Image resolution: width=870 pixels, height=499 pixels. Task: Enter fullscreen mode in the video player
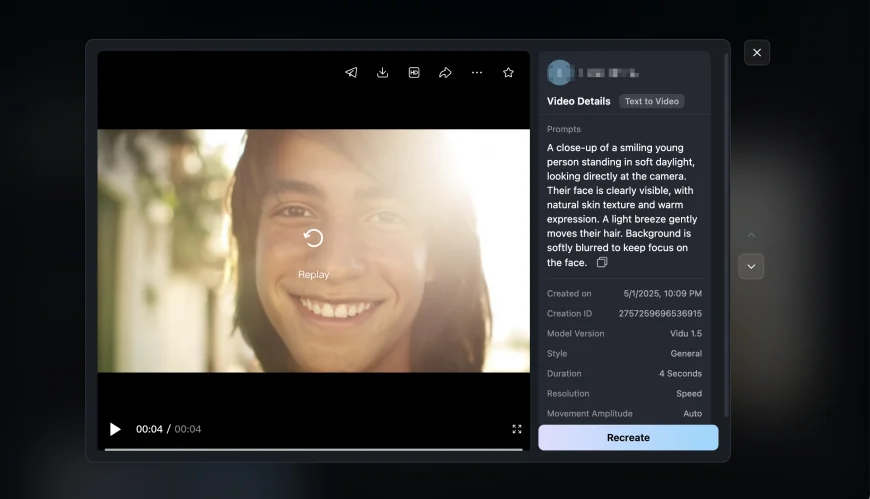(x=517, y=429)
